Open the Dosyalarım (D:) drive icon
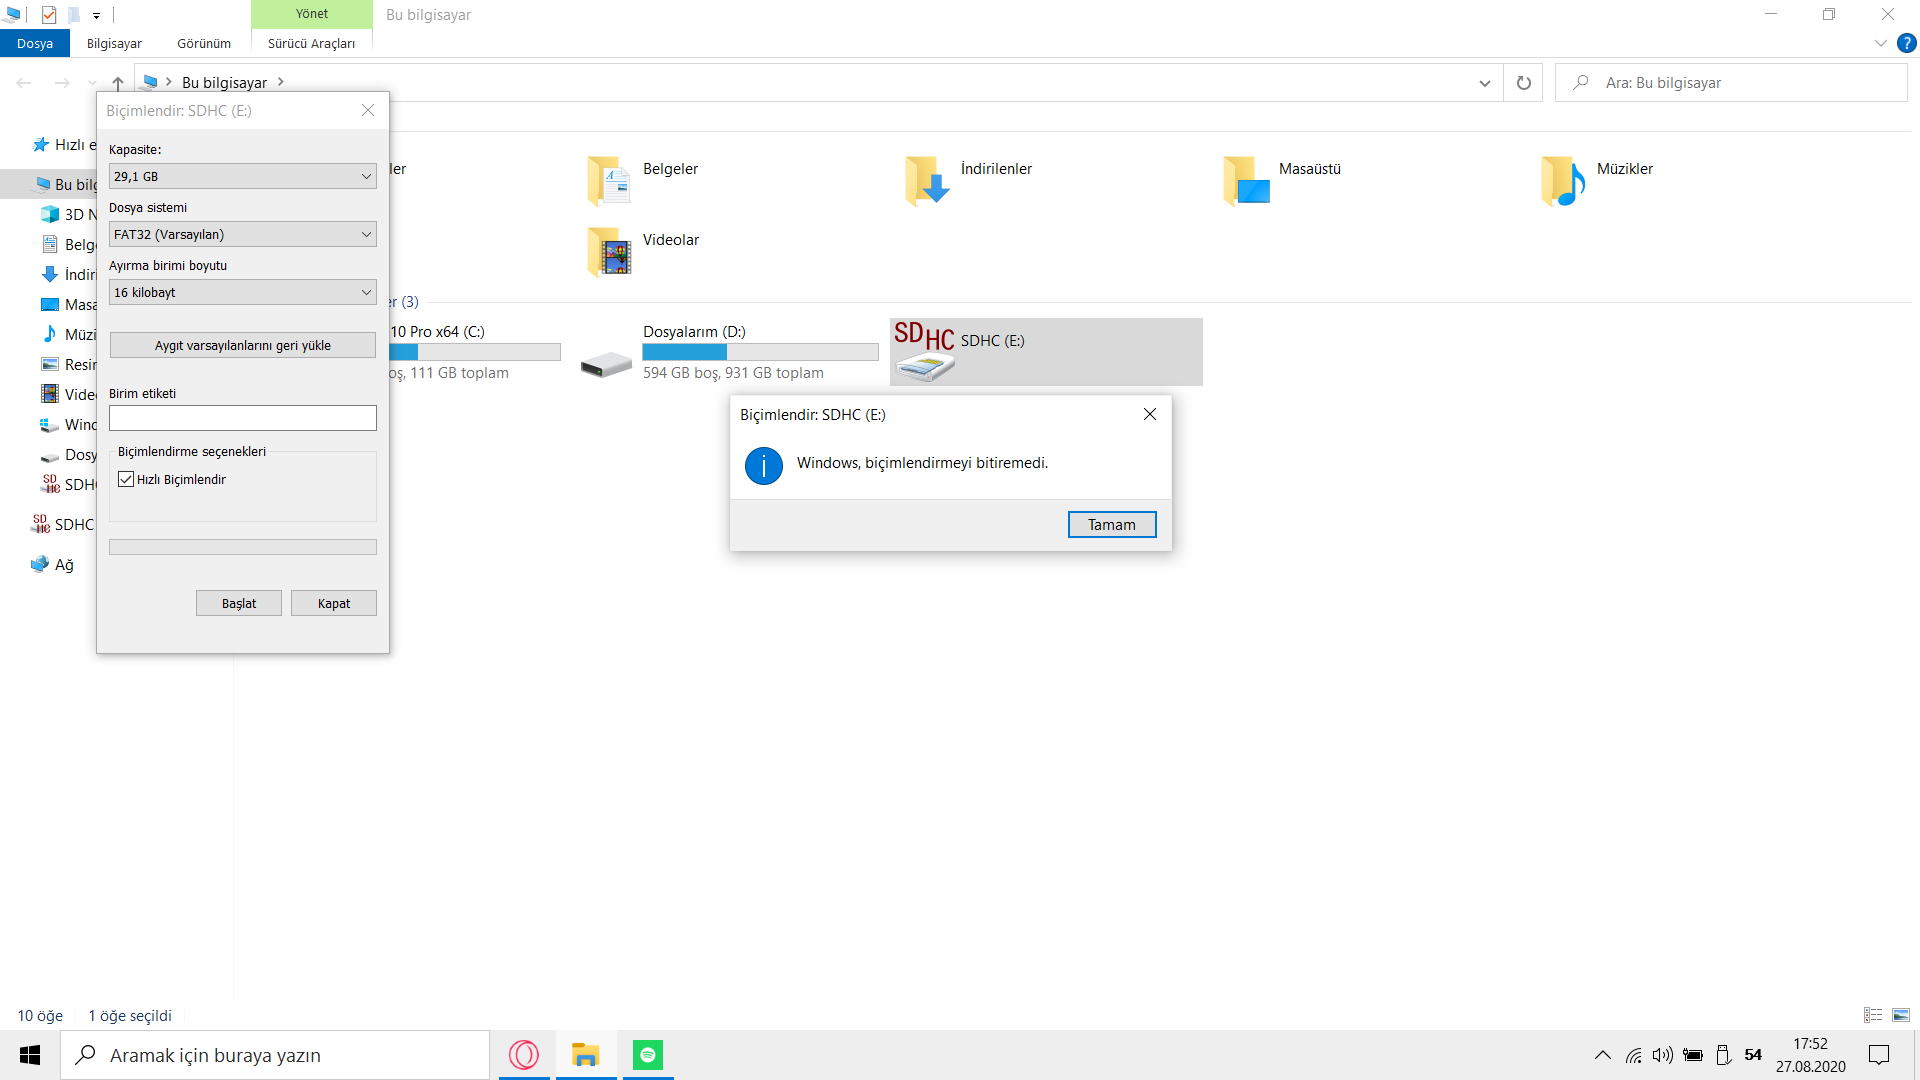 (606, 364)
